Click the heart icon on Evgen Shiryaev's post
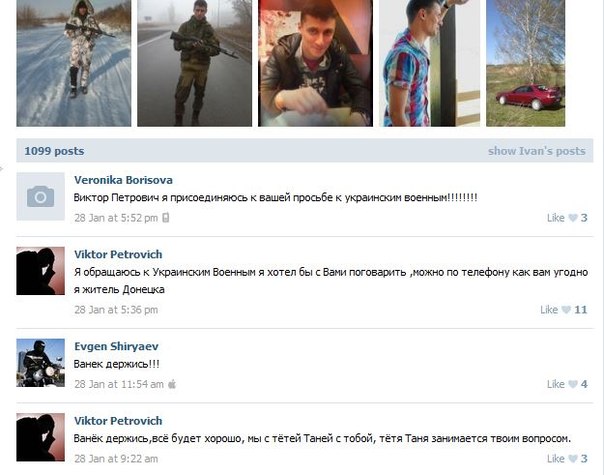The image size is (604, 475). point(573,384)
